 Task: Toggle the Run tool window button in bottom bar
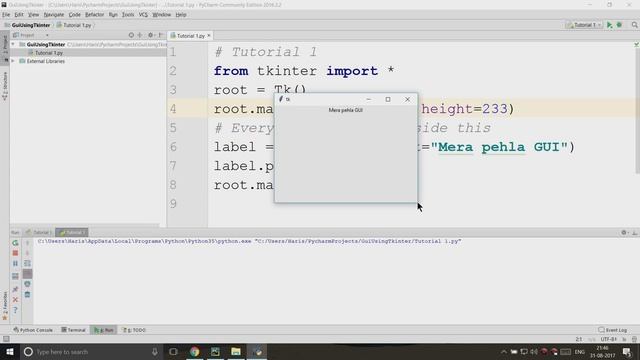[x=104, y=330]
